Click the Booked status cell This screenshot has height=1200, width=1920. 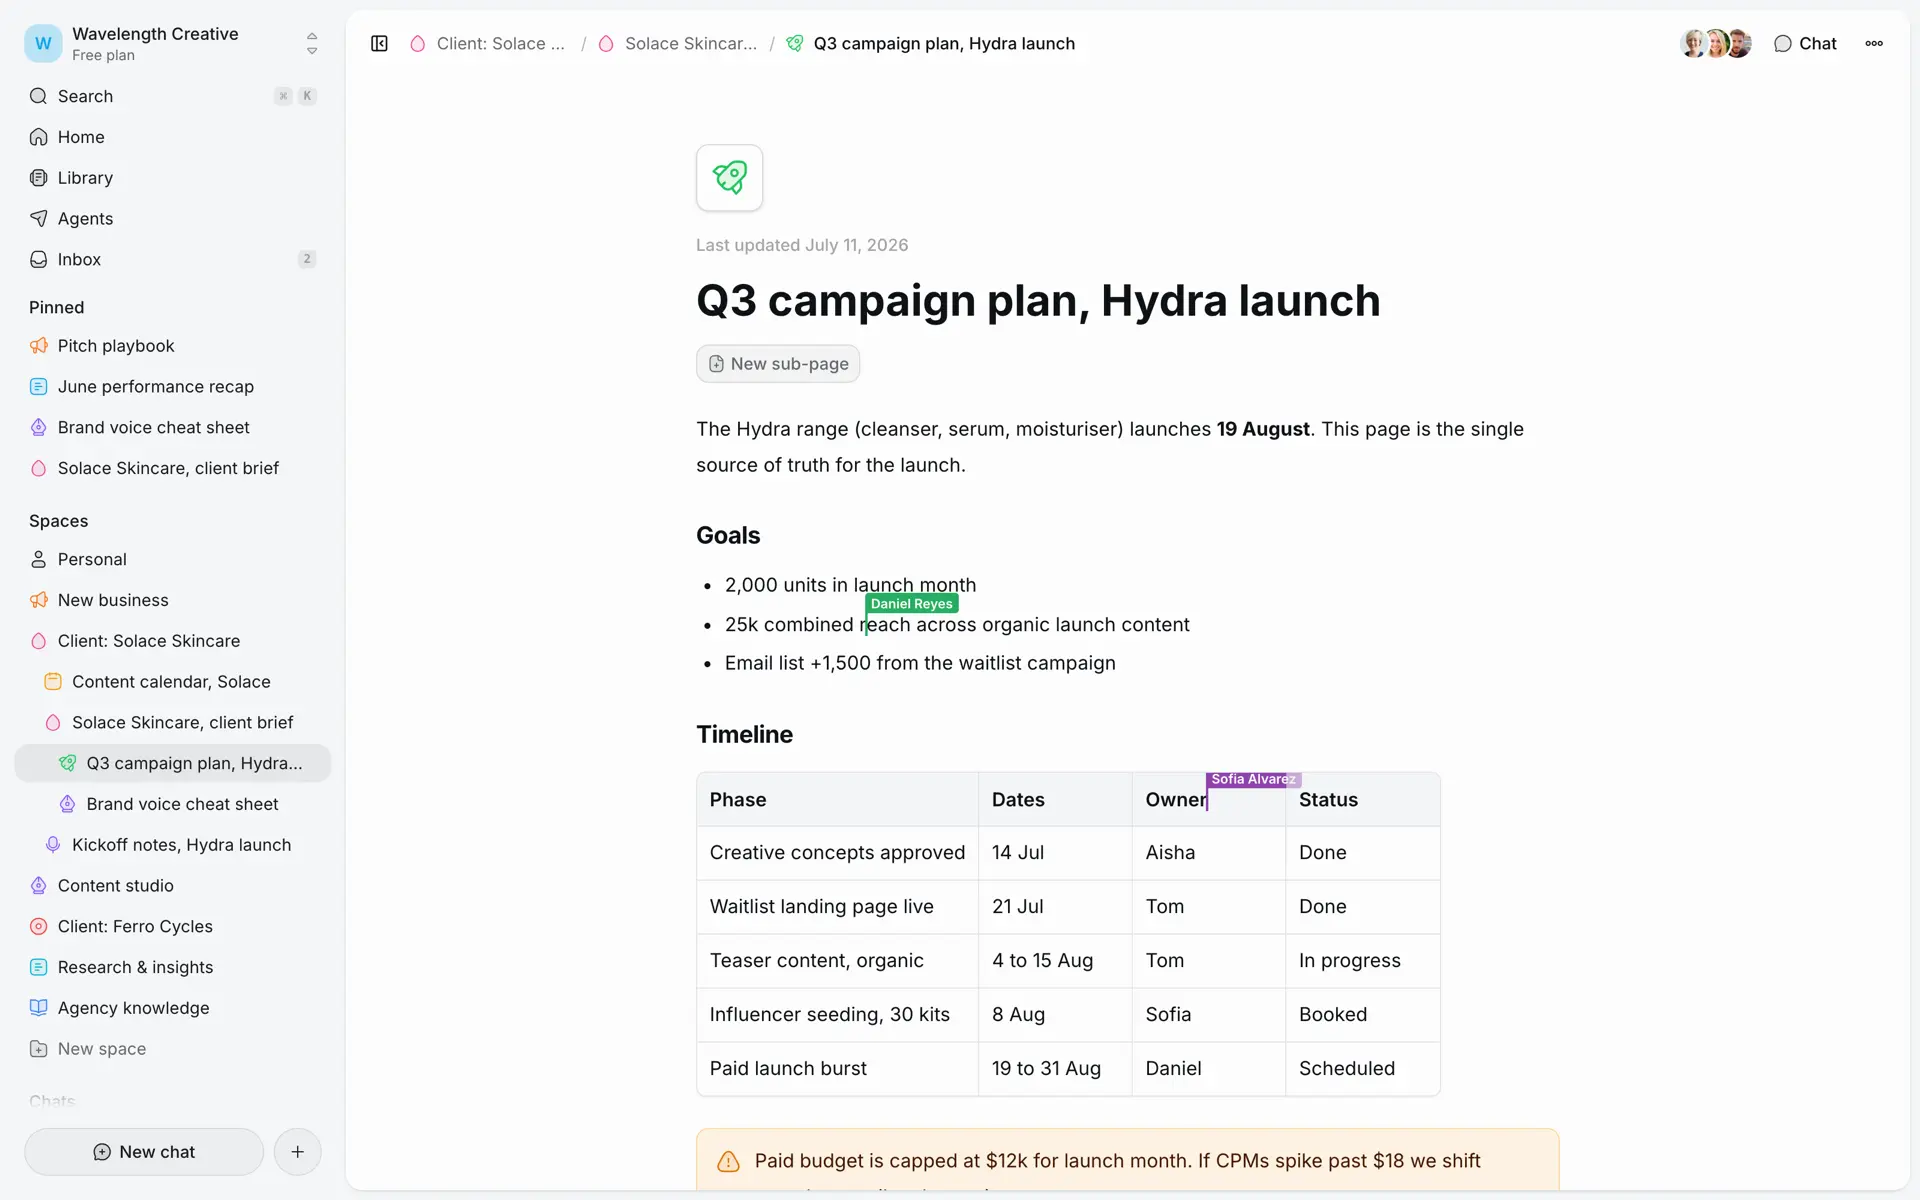(x=1362, y=1015)
